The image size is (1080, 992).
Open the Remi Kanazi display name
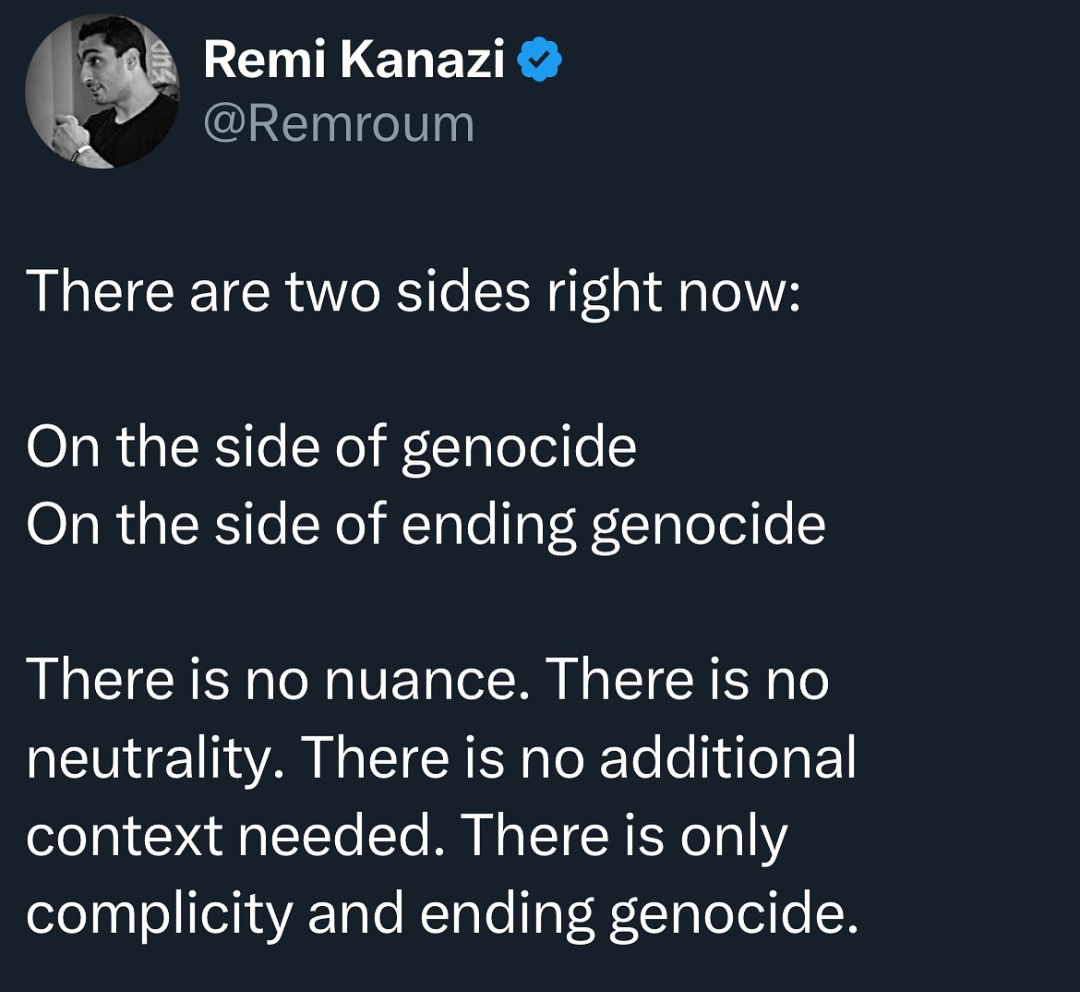(x=354, y=62)
